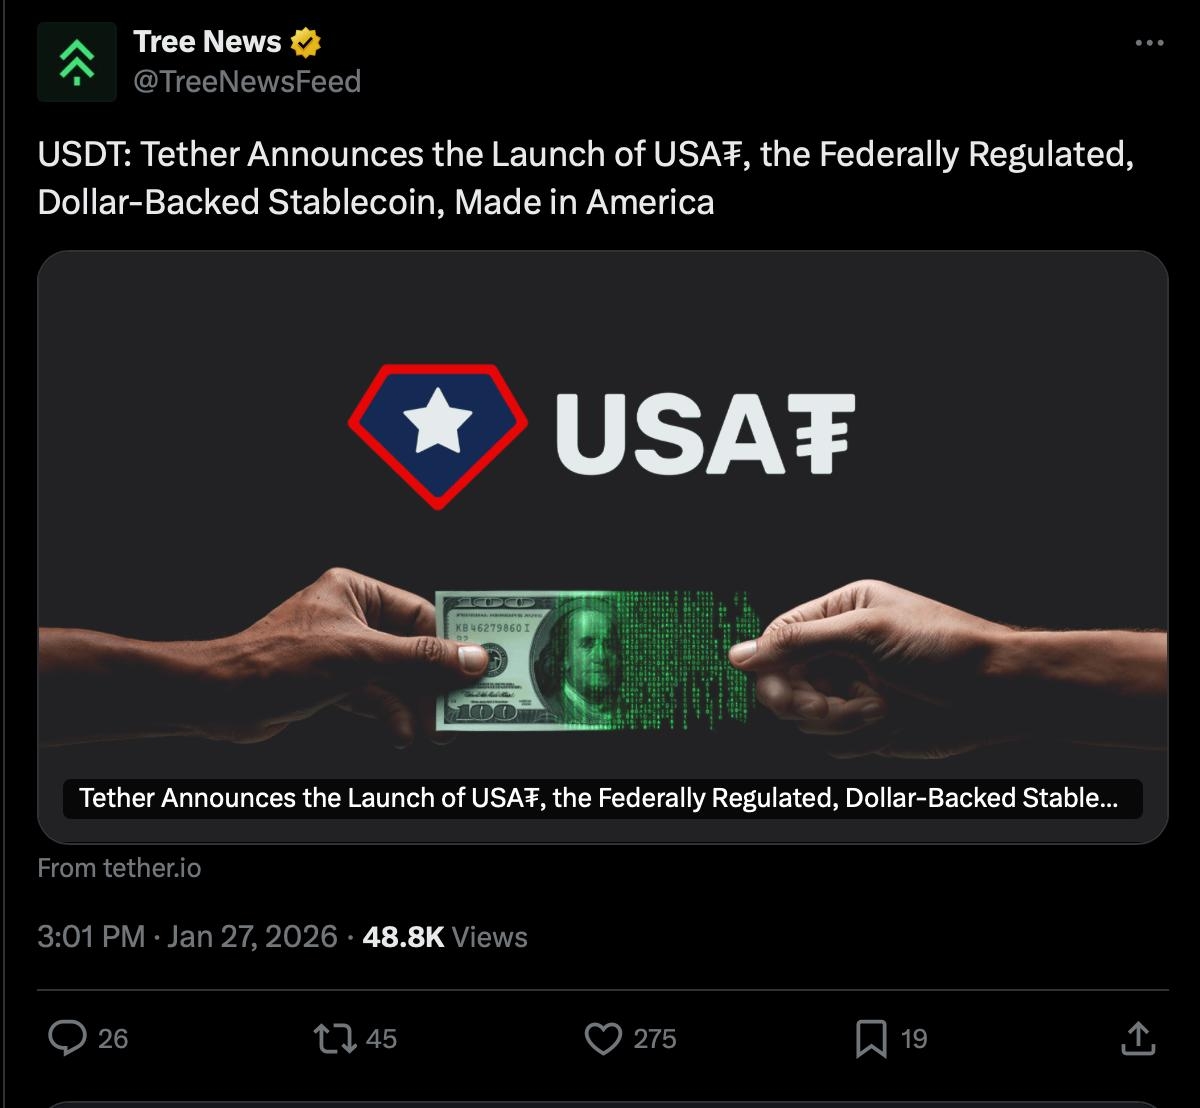Click the gold verified badge
The height and width of the screenshot is (1108, 1200).
[305, 43]
